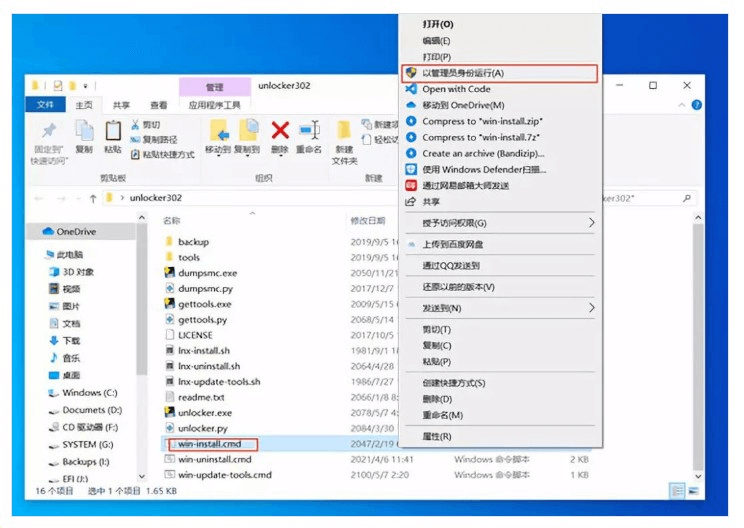Expand the 发送到(N) submenu arrow

(591, 308)
